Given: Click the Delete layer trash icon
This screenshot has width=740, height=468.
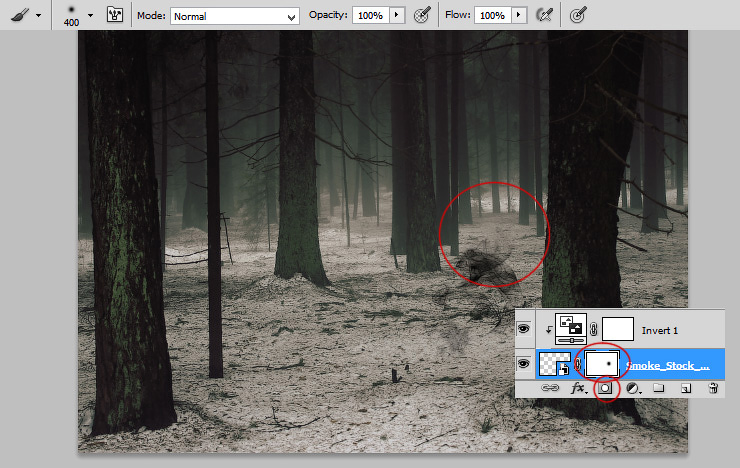Looking at the screenshot, I should (713, 388).
